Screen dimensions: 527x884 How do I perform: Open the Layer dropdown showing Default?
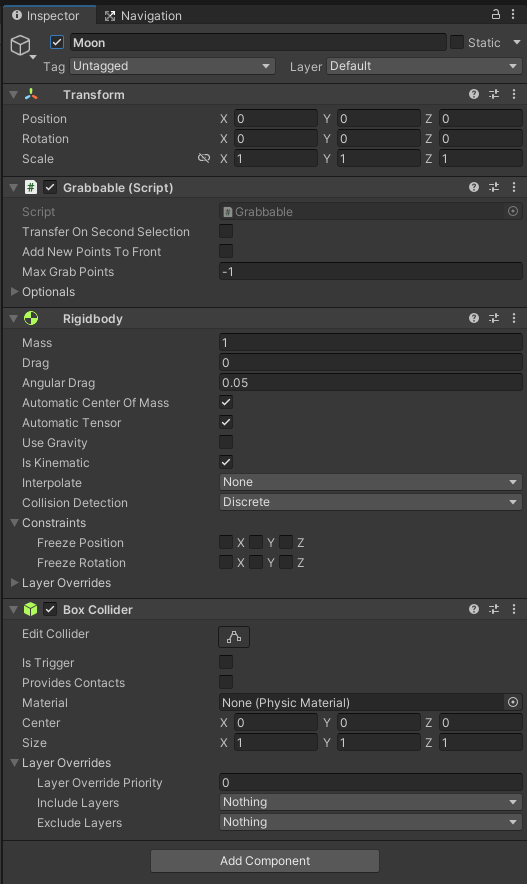click(x=424, y=66)
